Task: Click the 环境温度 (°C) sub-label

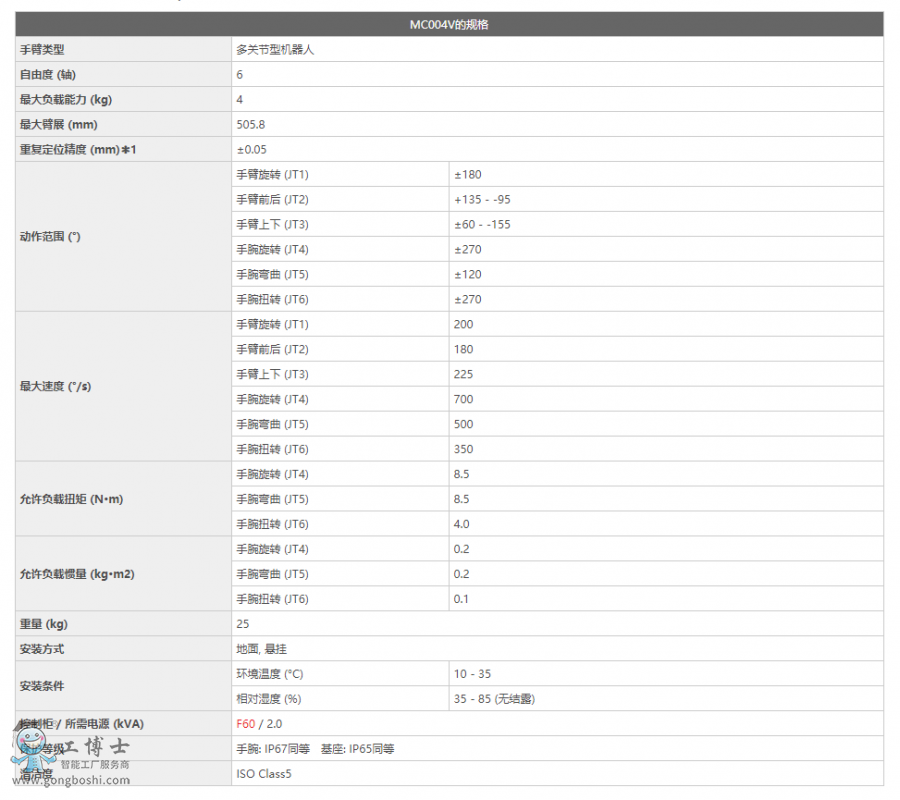Action: point(269,674)
